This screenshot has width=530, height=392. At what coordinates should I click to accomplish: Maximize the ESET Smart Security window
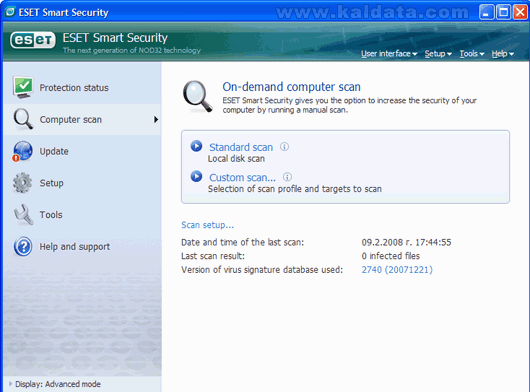[x=503, y=12]
